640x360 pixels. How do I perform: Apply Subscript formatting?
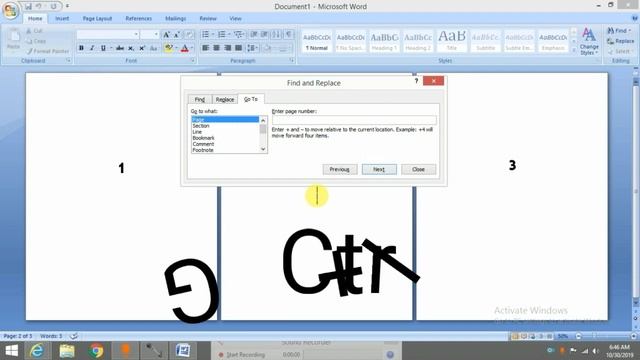[x=131, y=48]
